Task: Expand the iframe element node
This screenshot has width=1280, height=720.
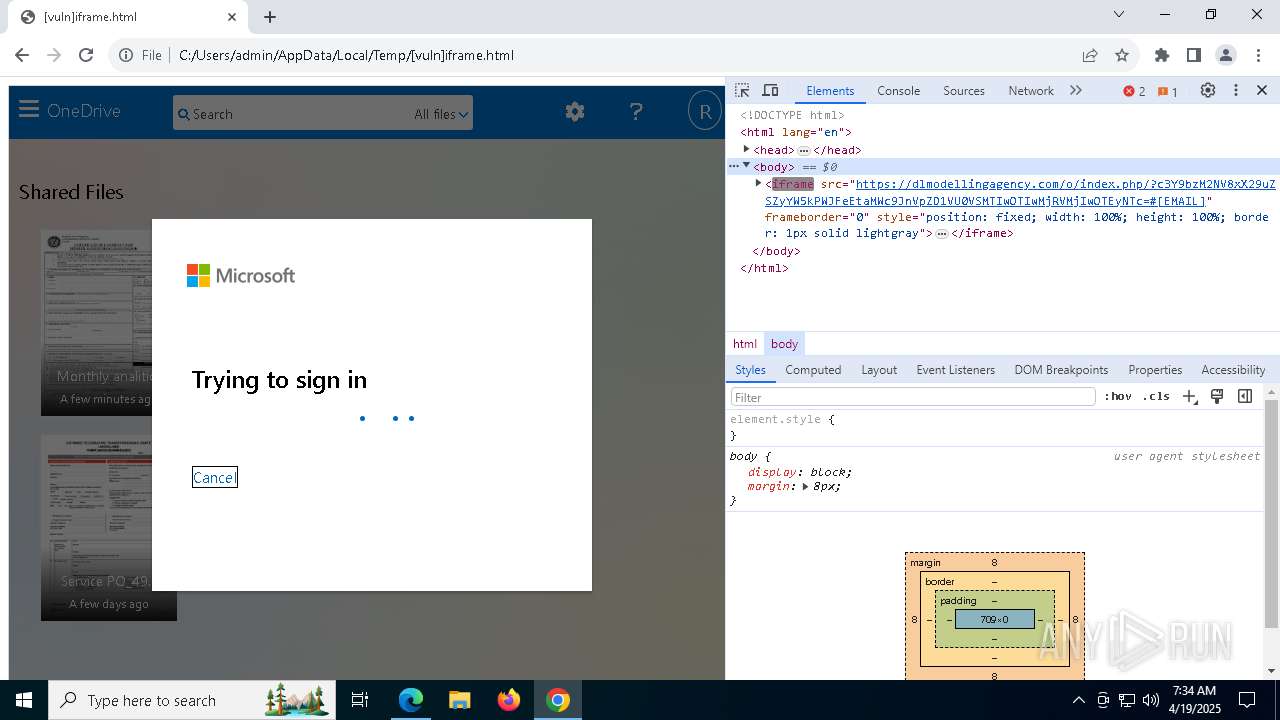Action: point(758,183)
